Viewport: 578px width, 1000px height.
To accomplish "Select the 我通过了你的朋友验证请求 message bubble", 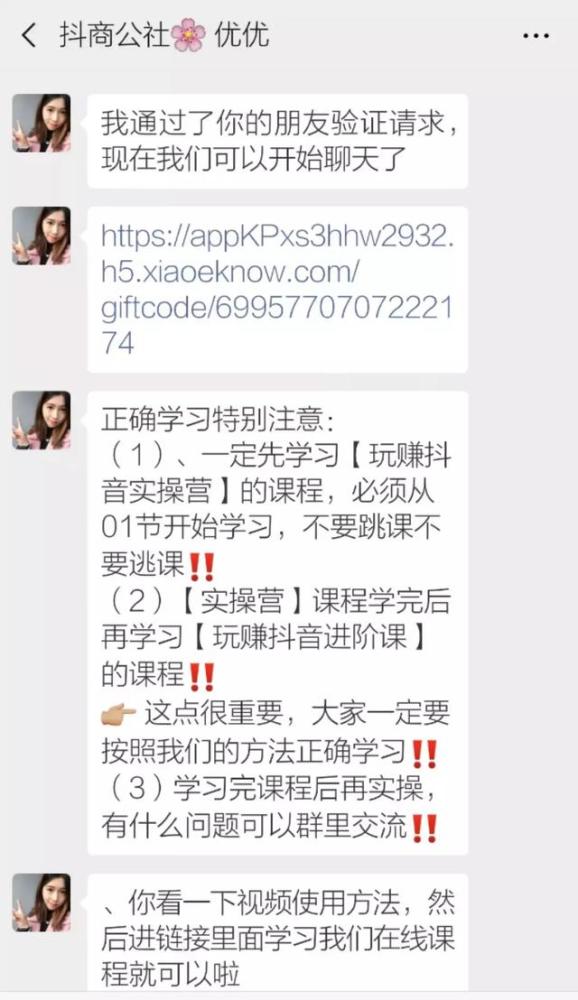I will [278, 141].
